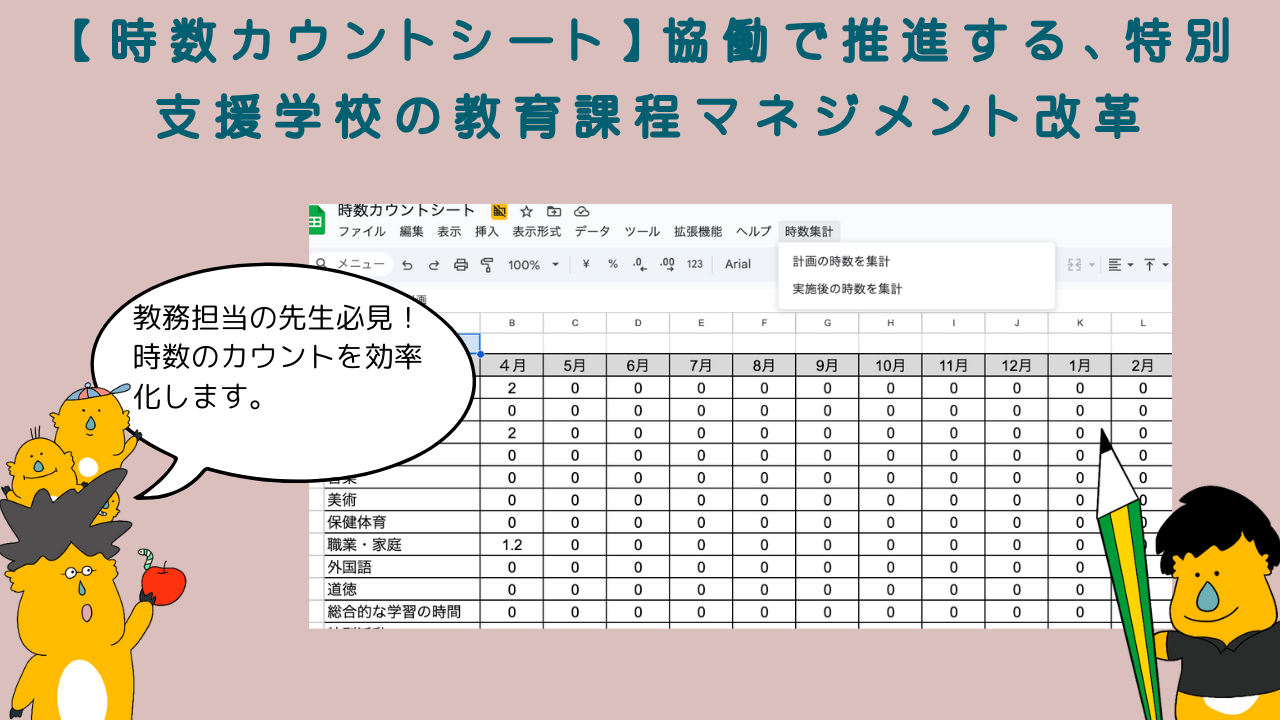1280x720 pixels.
Task: Activate the paint format tool
Action: [x=487, y=265]
